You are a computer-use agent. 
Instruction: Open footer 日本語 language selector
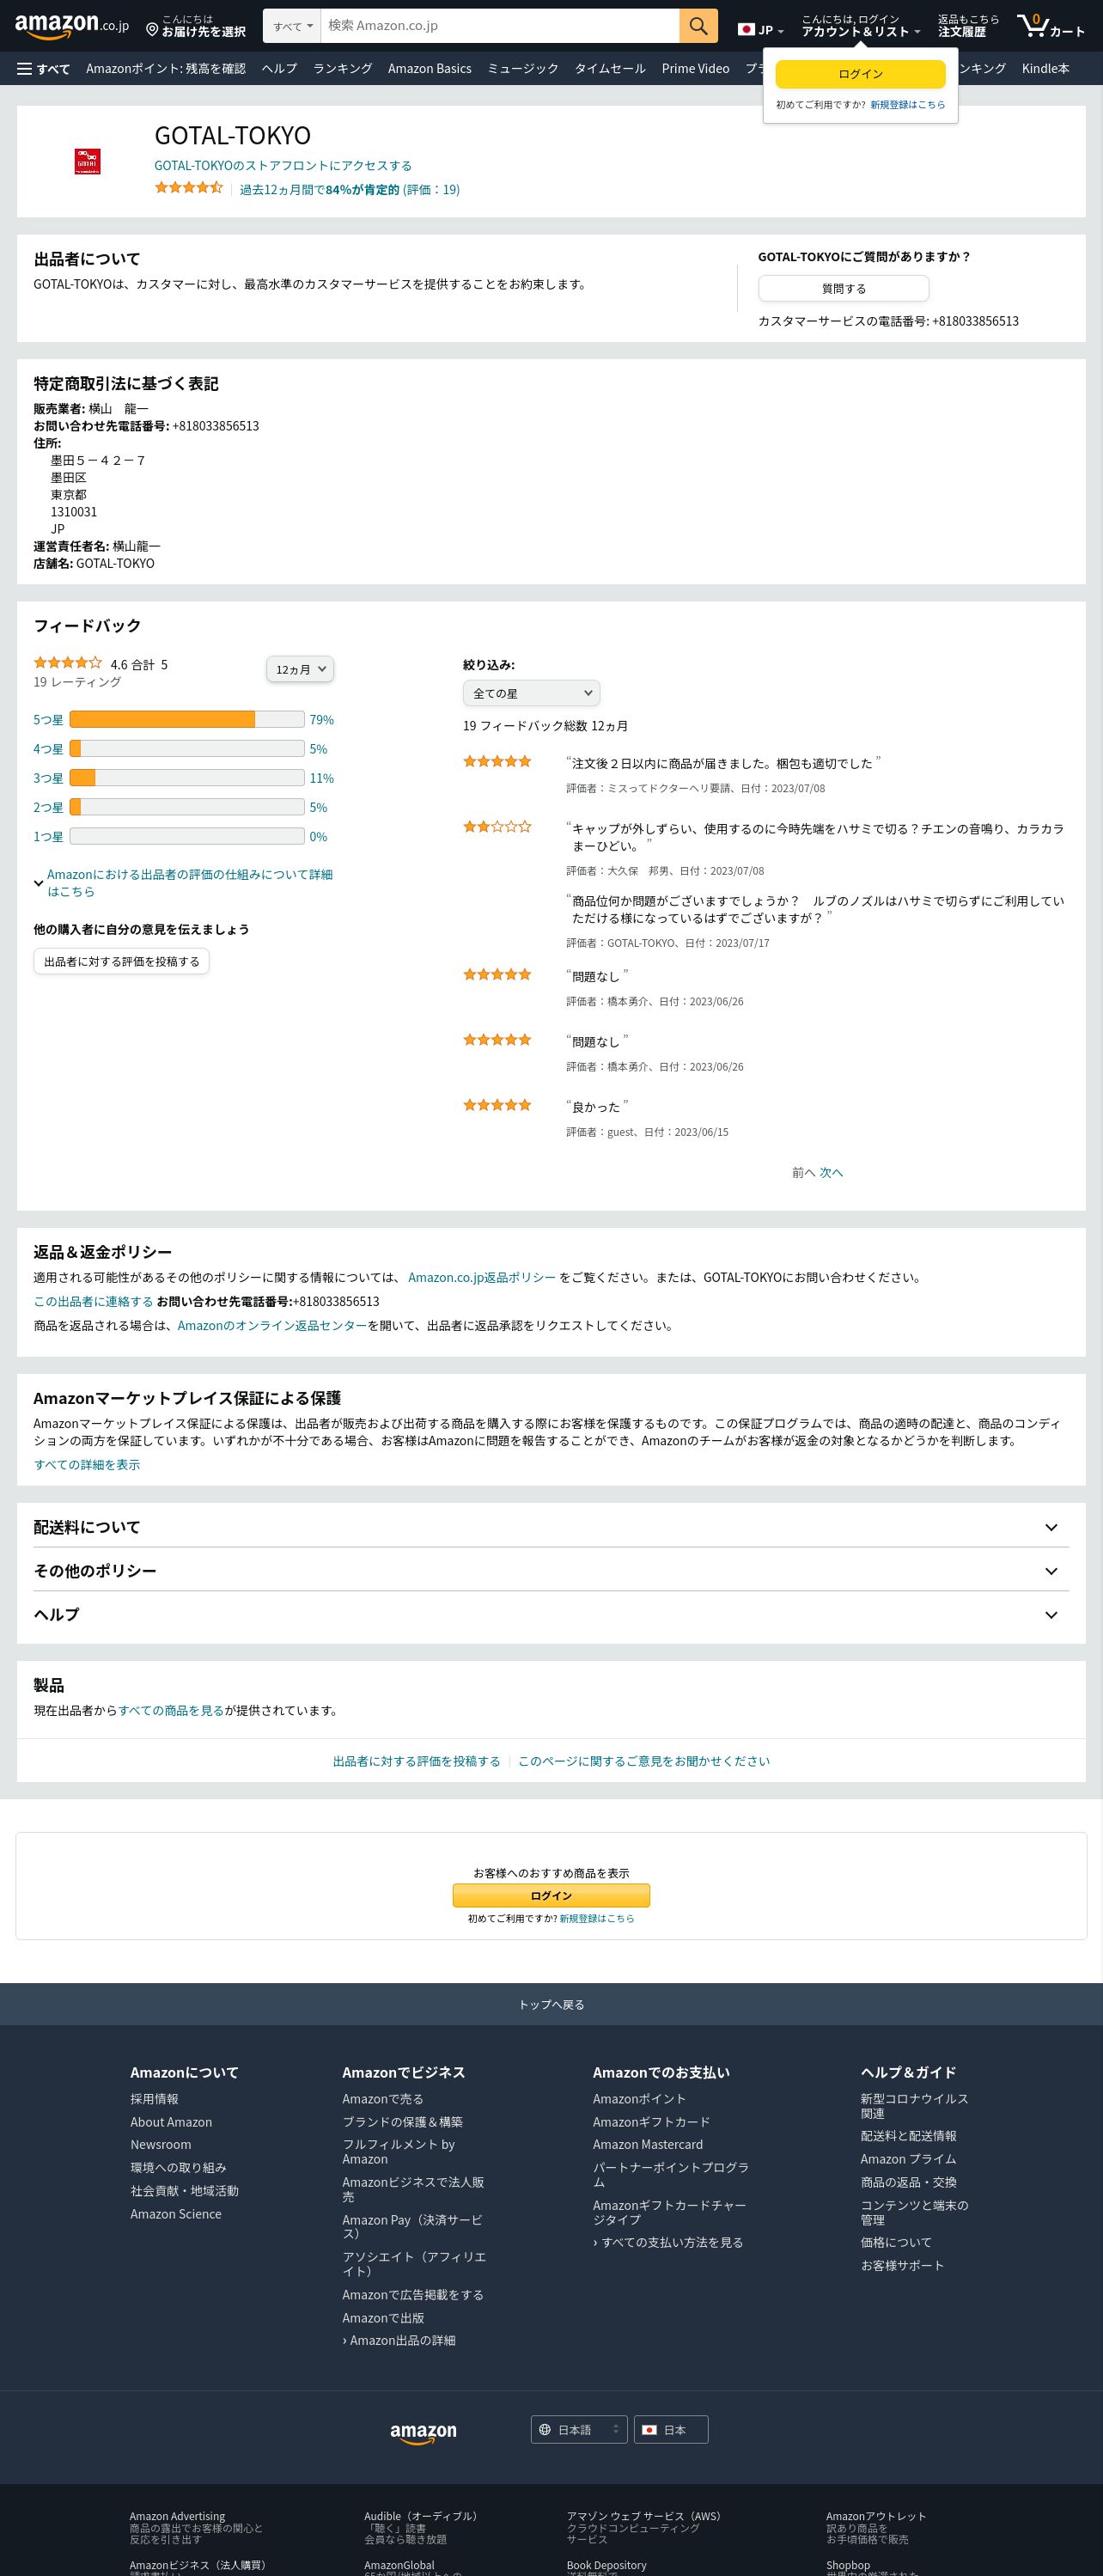point(579,2430)
